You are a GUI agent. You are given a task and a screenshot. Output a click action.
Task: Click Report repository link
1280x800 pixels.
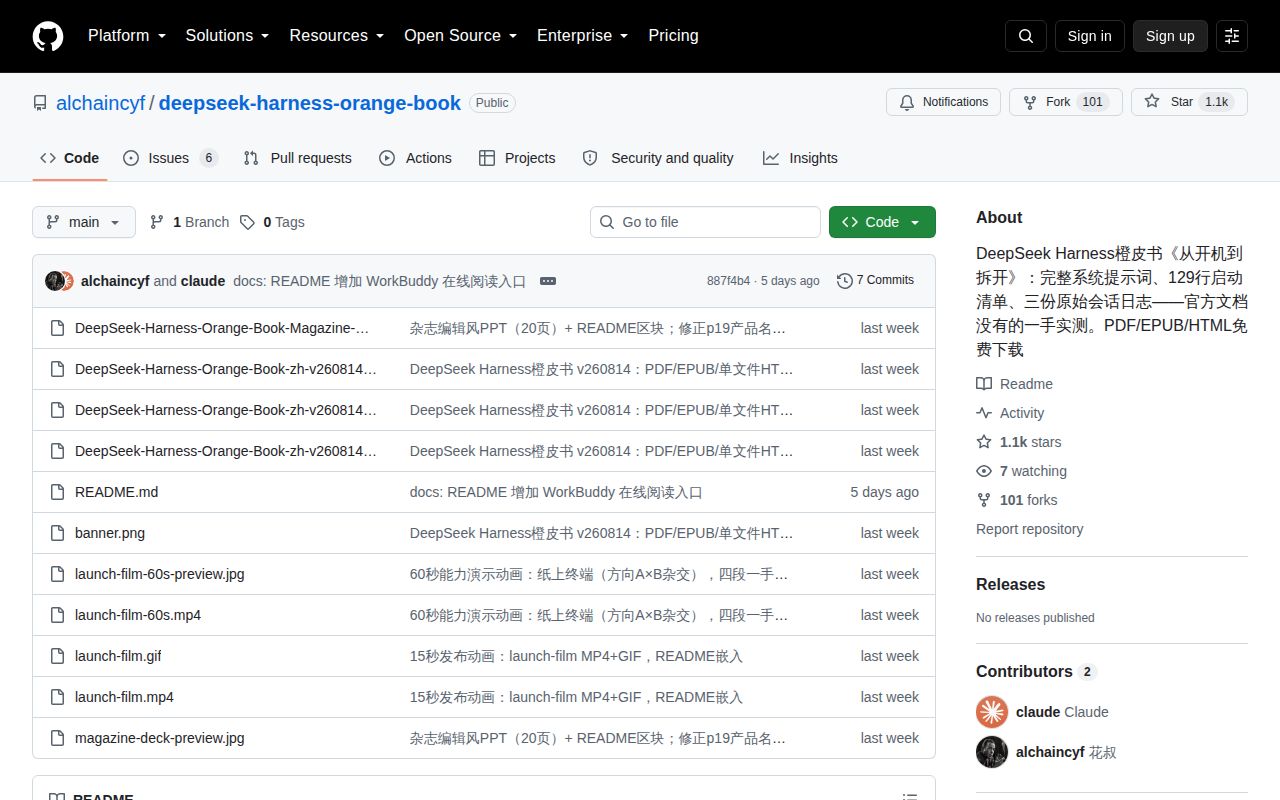(1030, 529)
